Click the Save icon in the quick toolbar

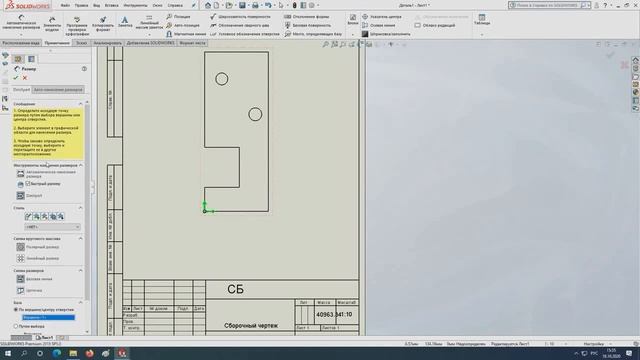coord(242,5)
